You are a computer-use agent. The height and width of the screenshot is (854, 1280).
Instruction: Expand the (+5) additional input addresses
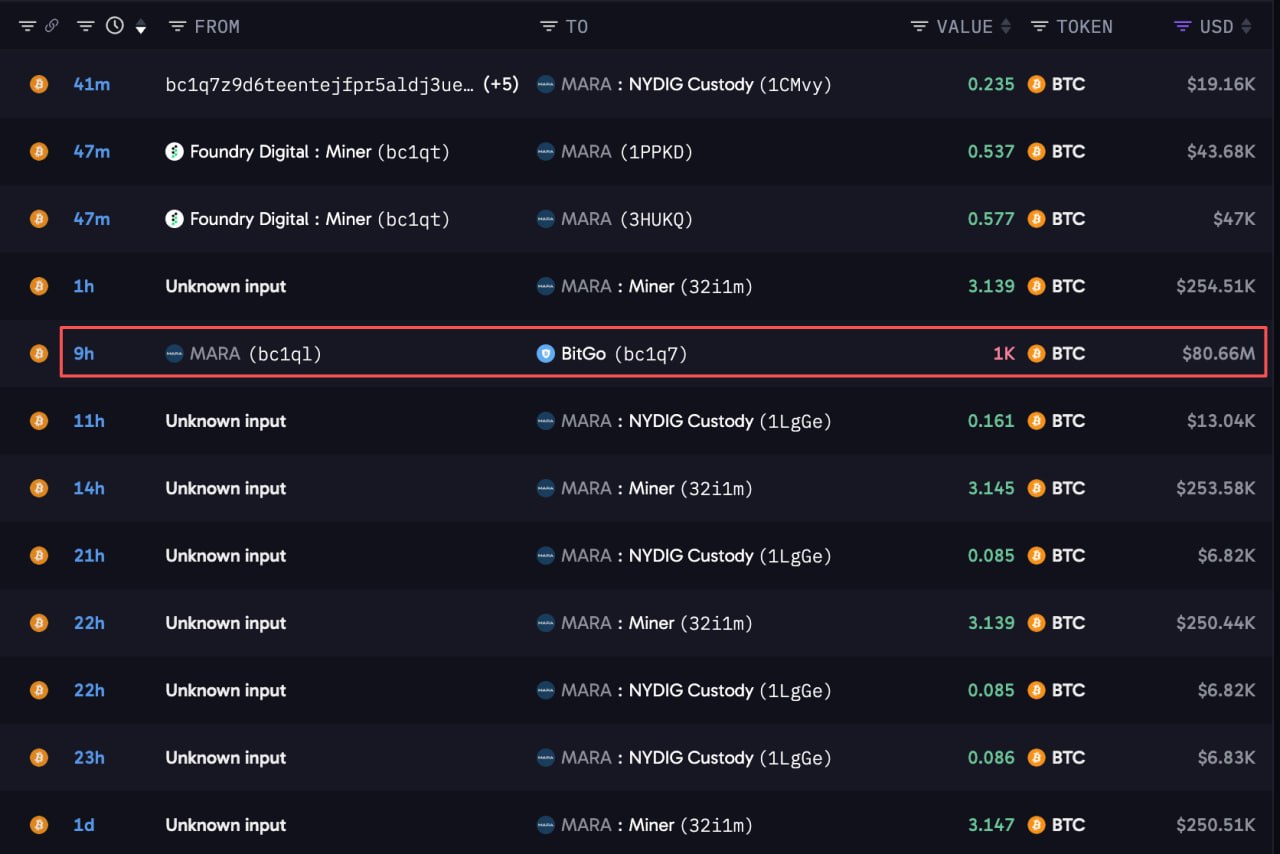coord(501,84)
